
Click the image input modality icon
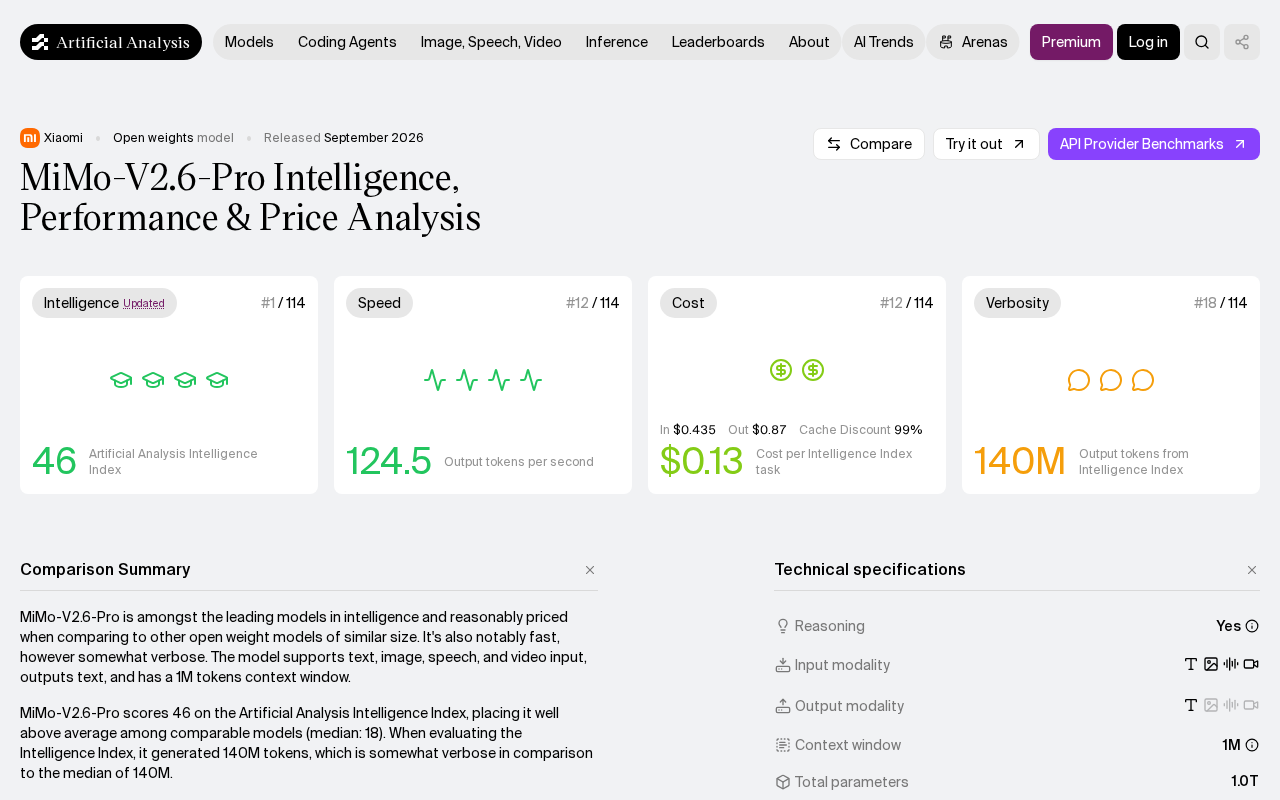point(1211,664)
